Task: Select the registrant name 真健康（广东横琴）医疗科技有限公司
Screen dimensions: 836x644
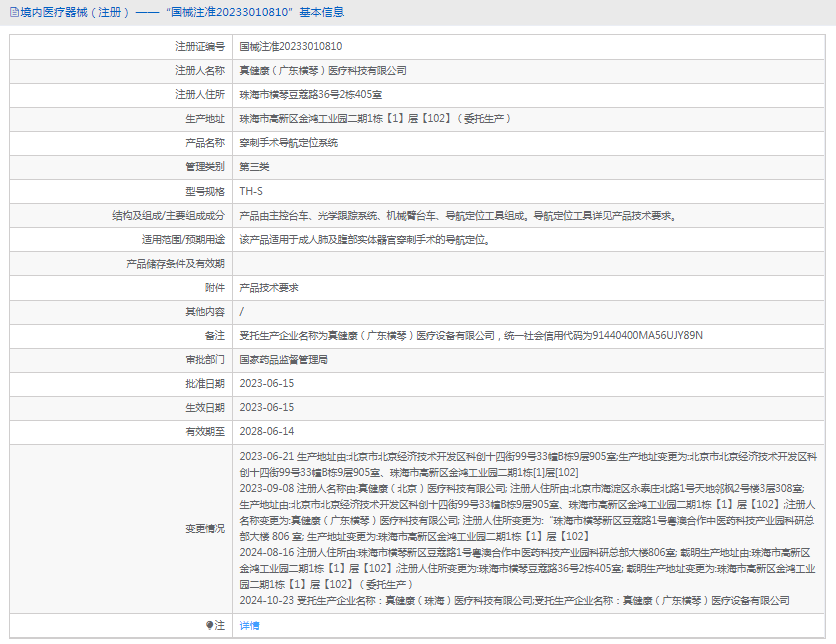Action: [323, 71]
